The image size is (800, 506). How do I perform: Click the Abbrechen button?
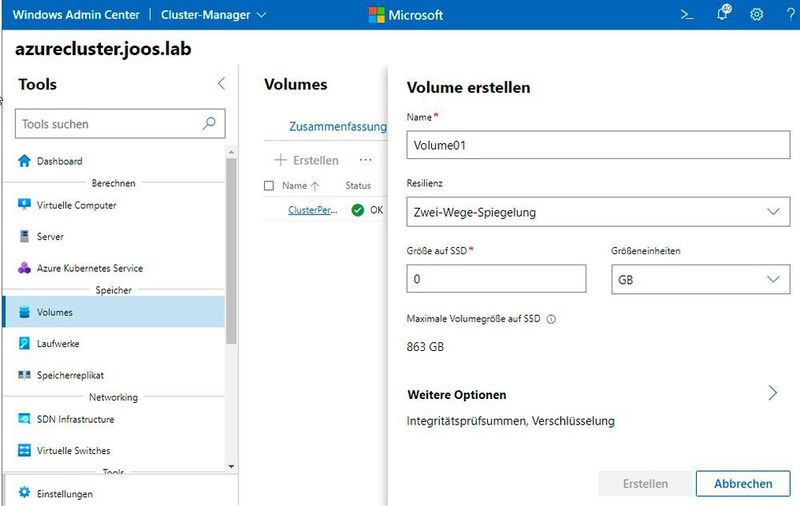tap(743, 484)
